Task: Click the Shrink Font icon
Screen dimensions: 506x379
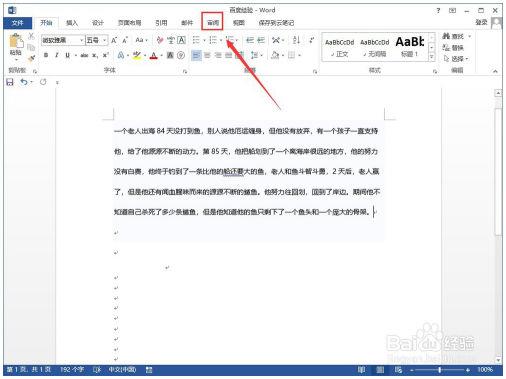Action: coord(125,40)
